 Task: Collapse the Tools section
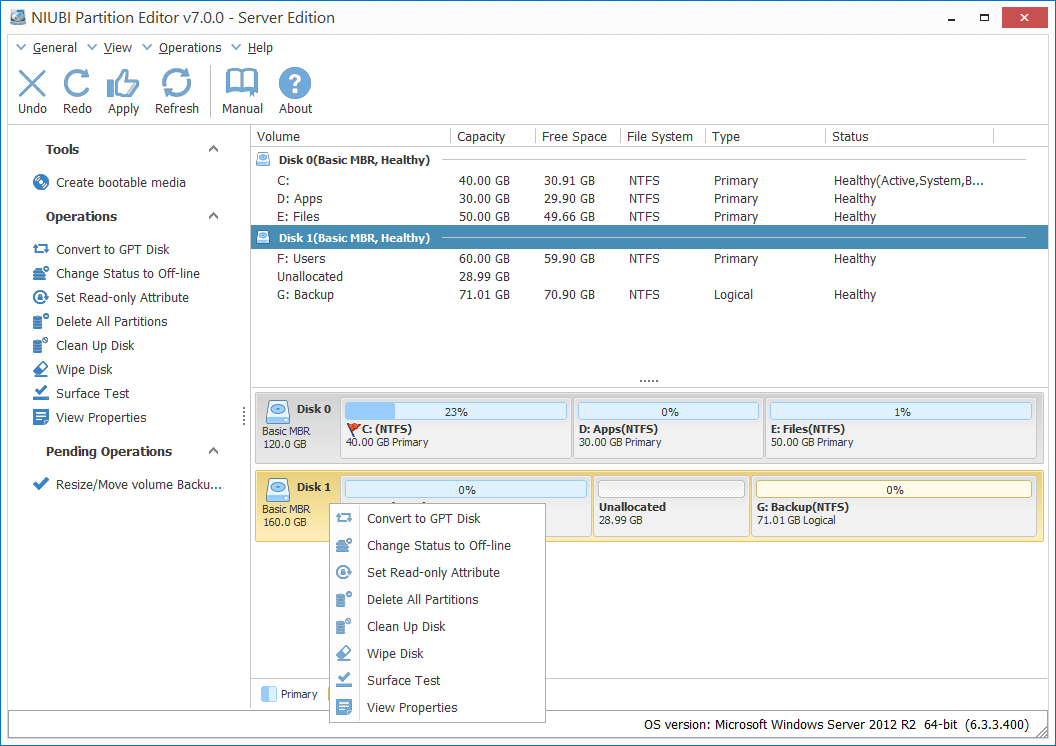click(213, 149)
